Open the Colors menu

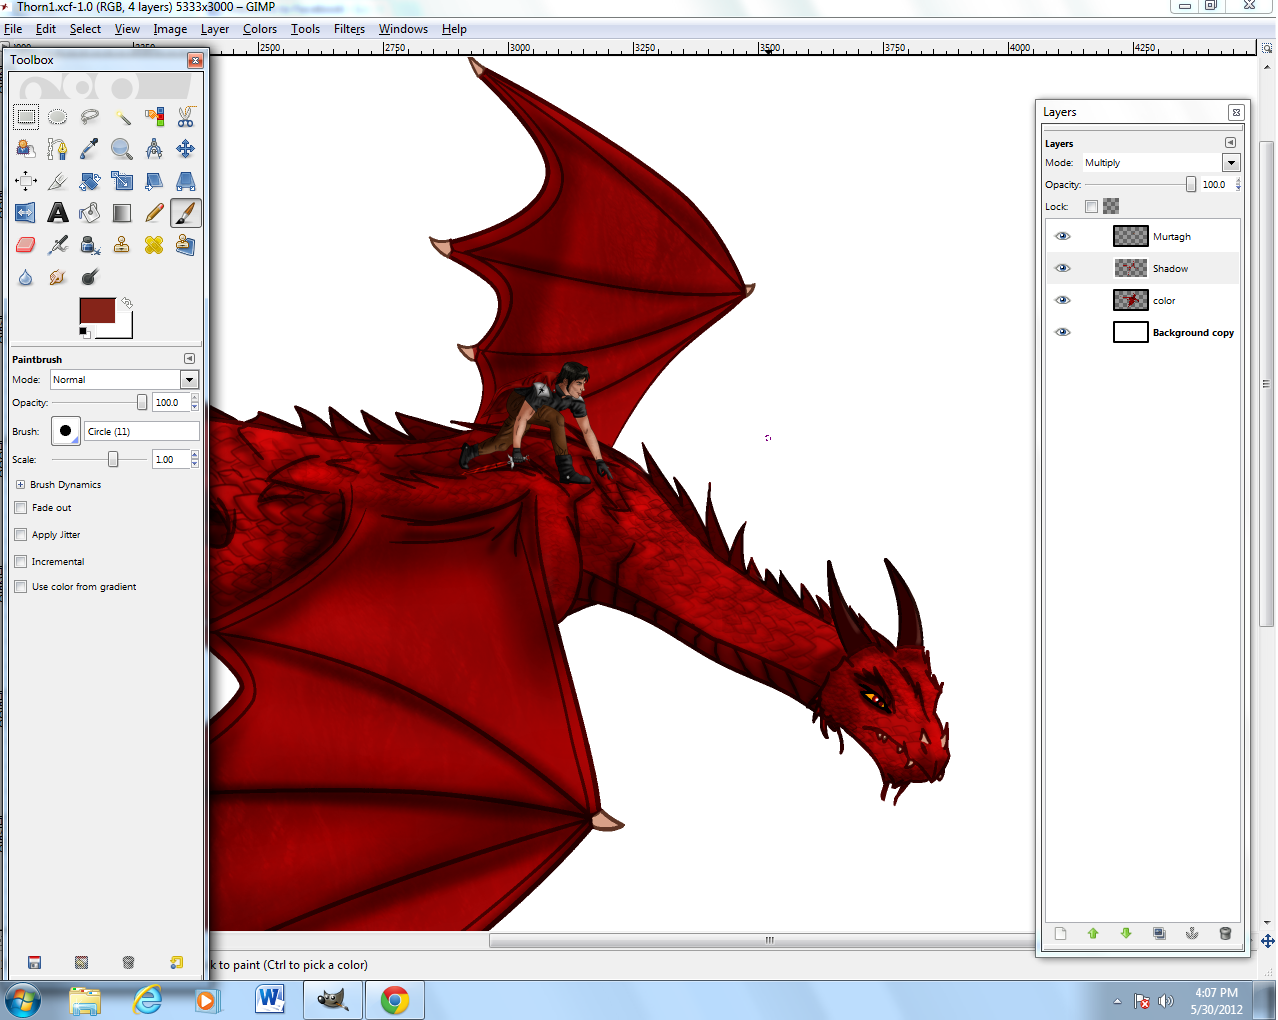coord(260,29)
